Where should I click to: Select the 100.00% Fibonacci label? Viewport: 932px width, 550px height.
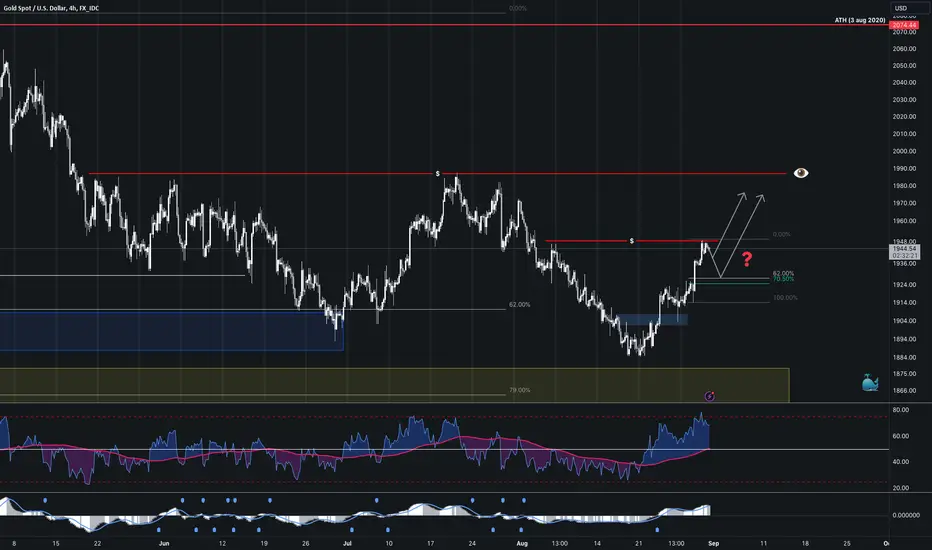(x=785, y=297)
